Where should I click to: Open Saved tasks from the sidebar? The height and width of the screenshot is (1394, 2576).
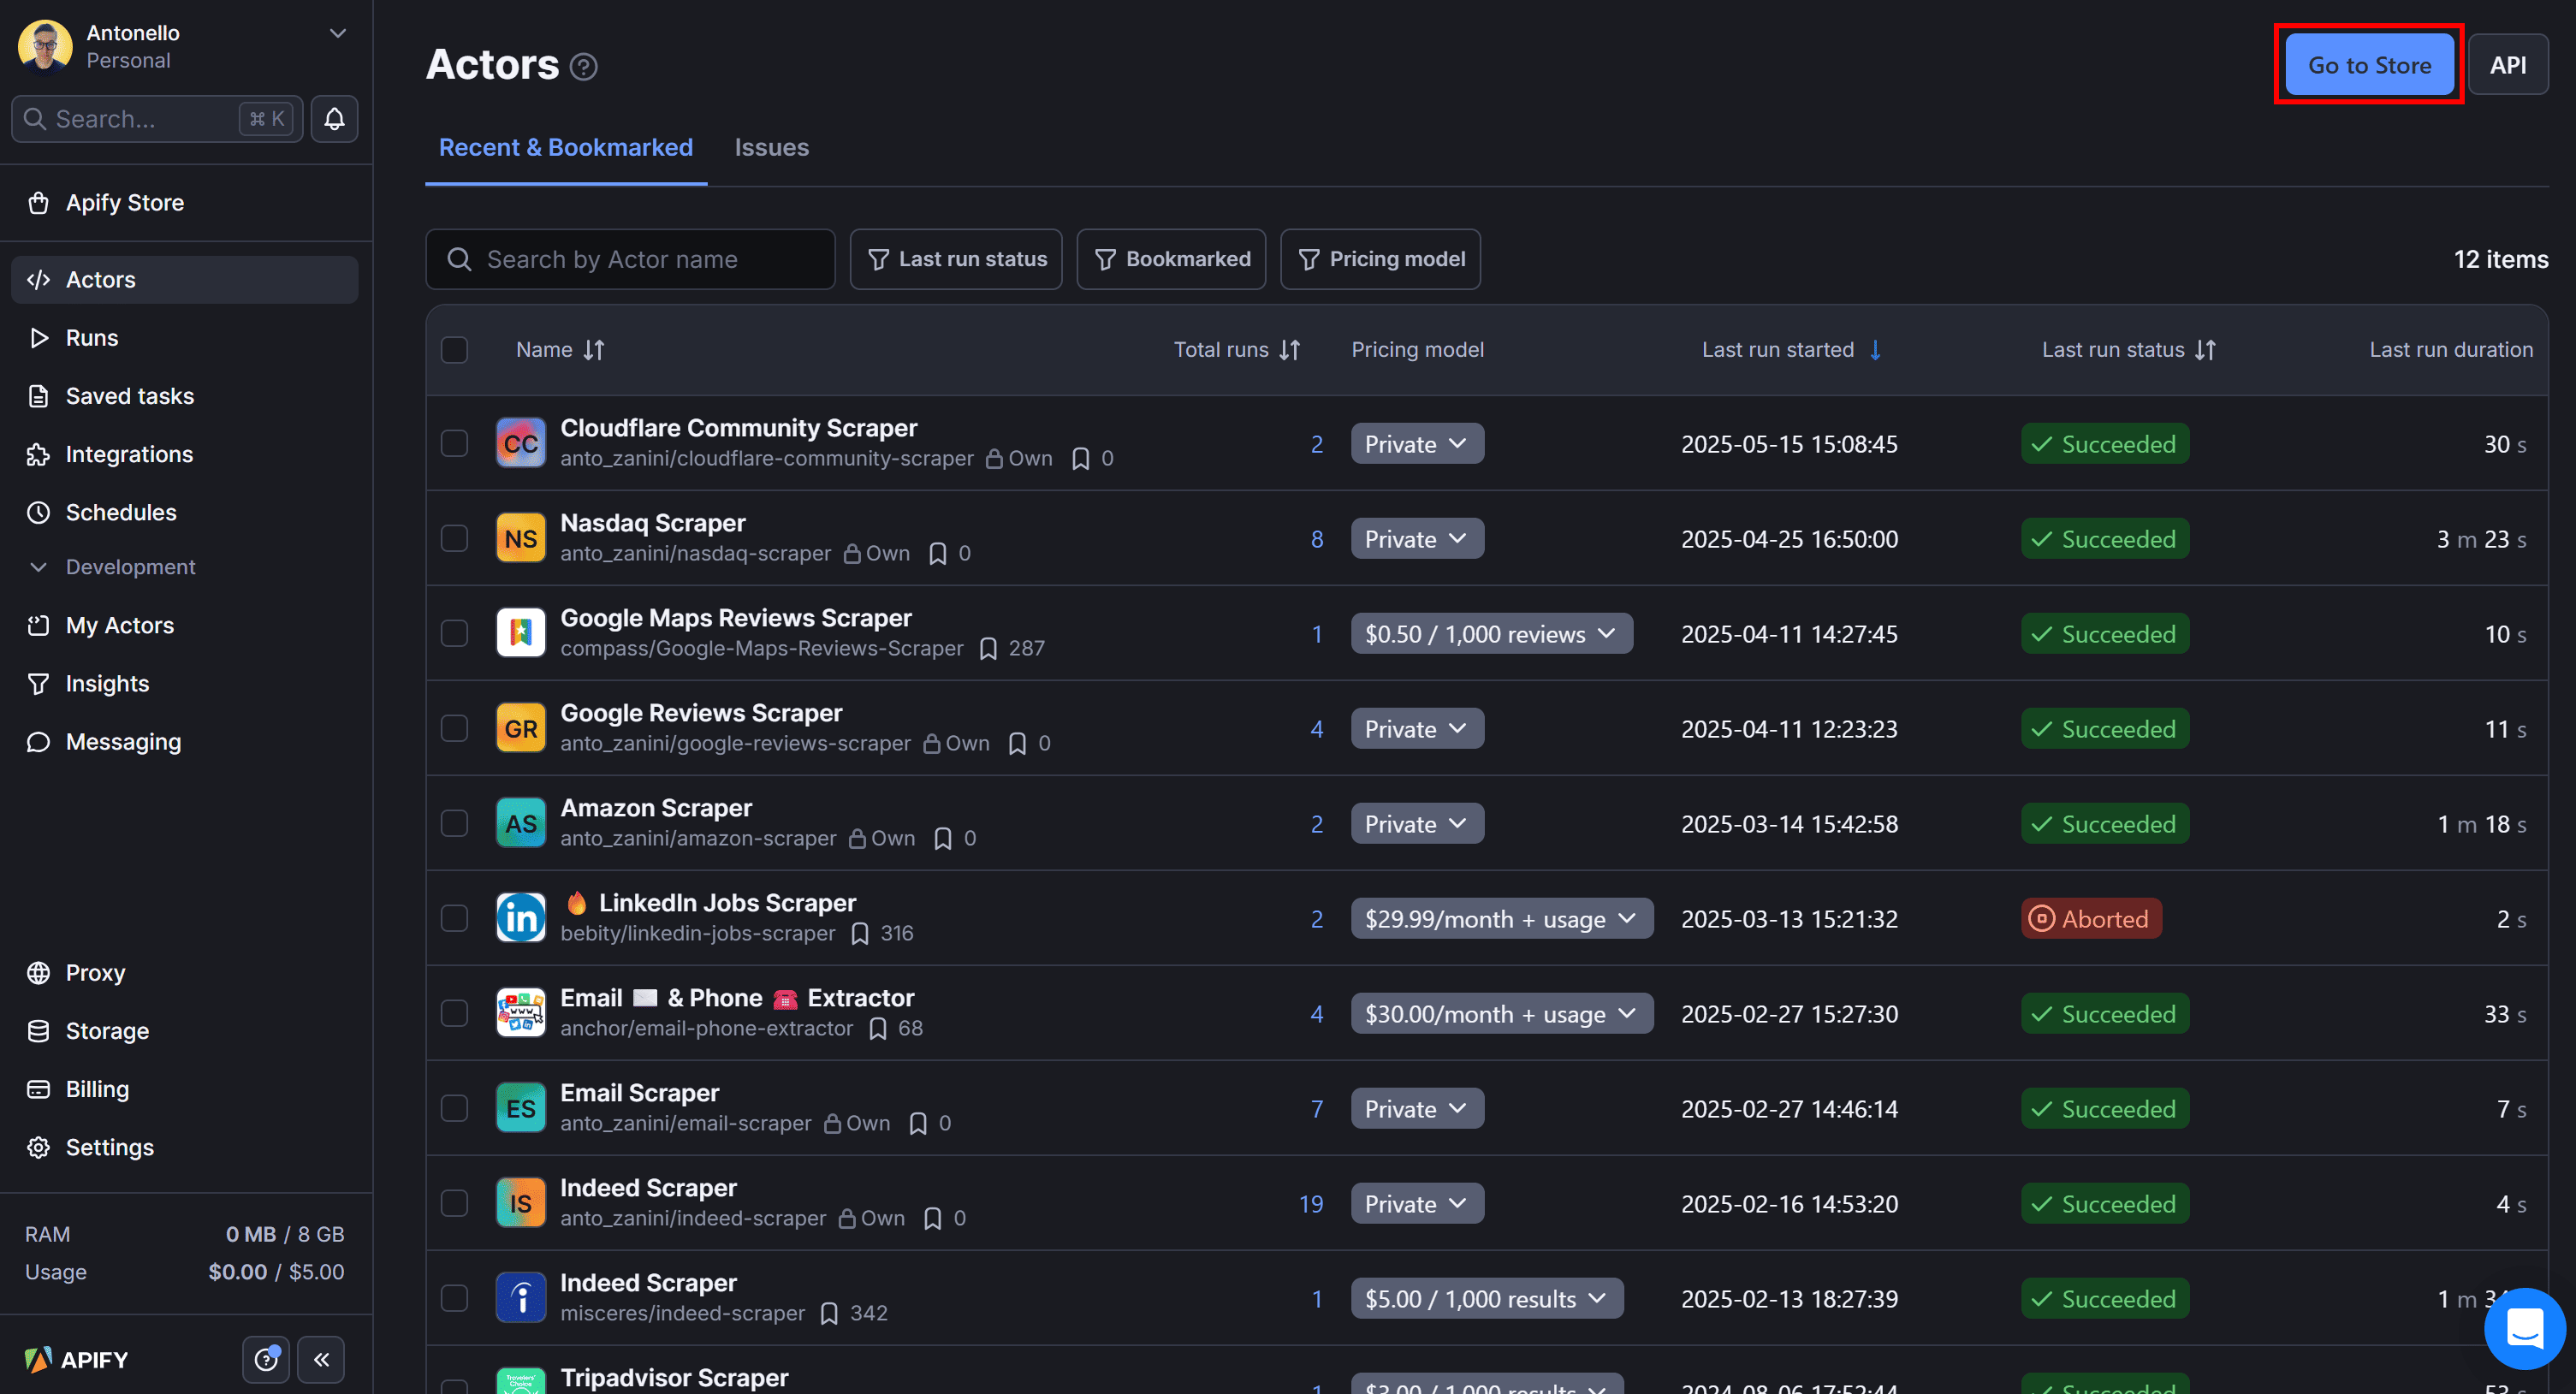tap(129, 396)
